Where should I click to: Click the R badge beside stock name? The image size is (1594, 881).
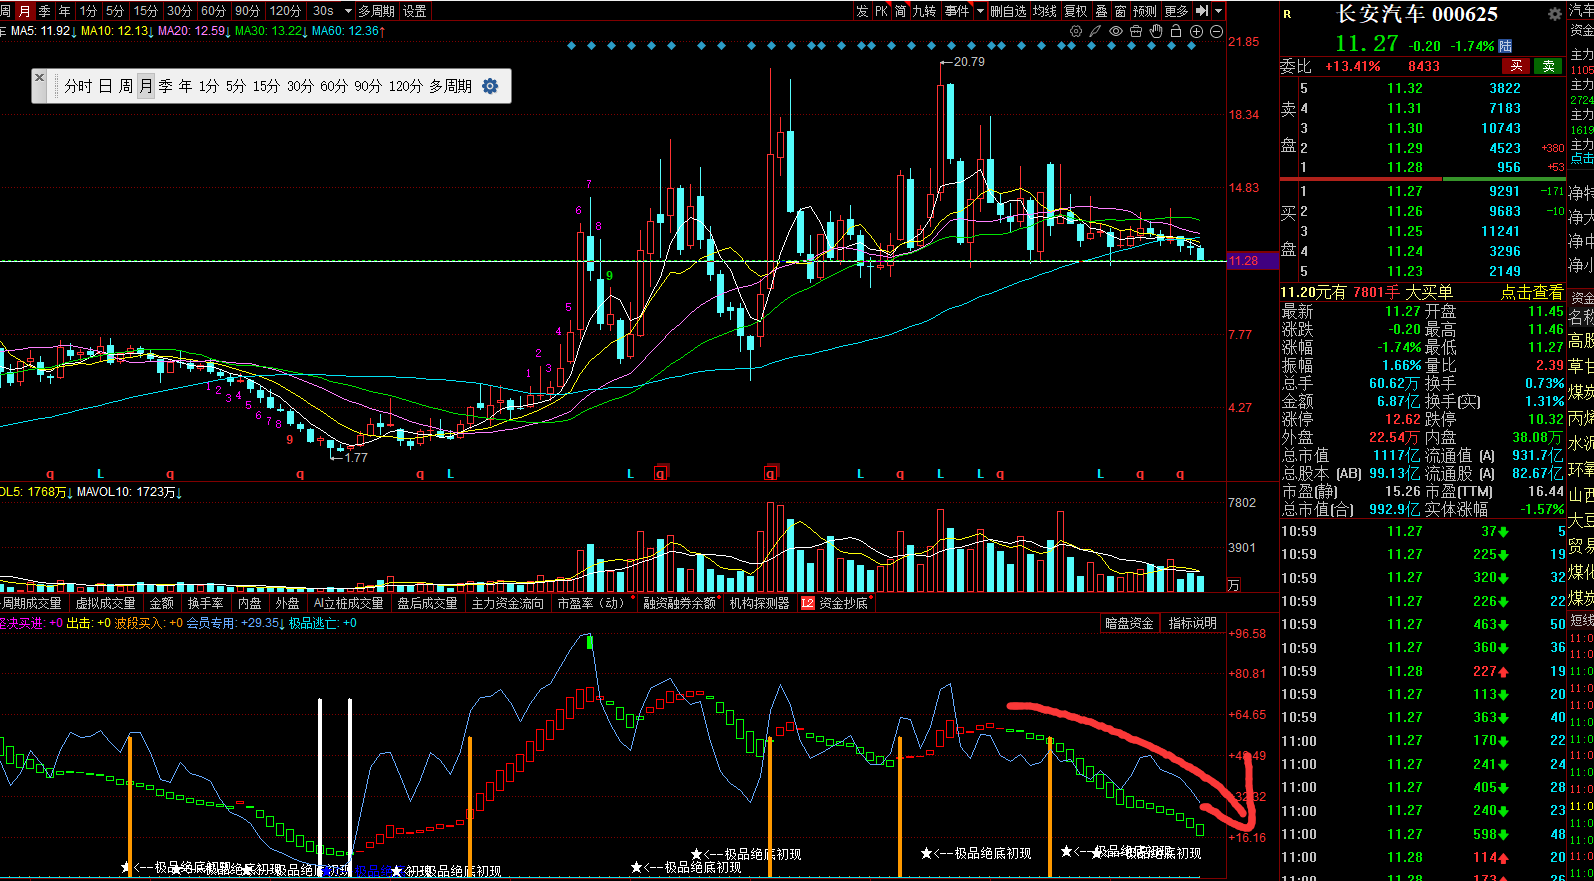[1287, 14]
